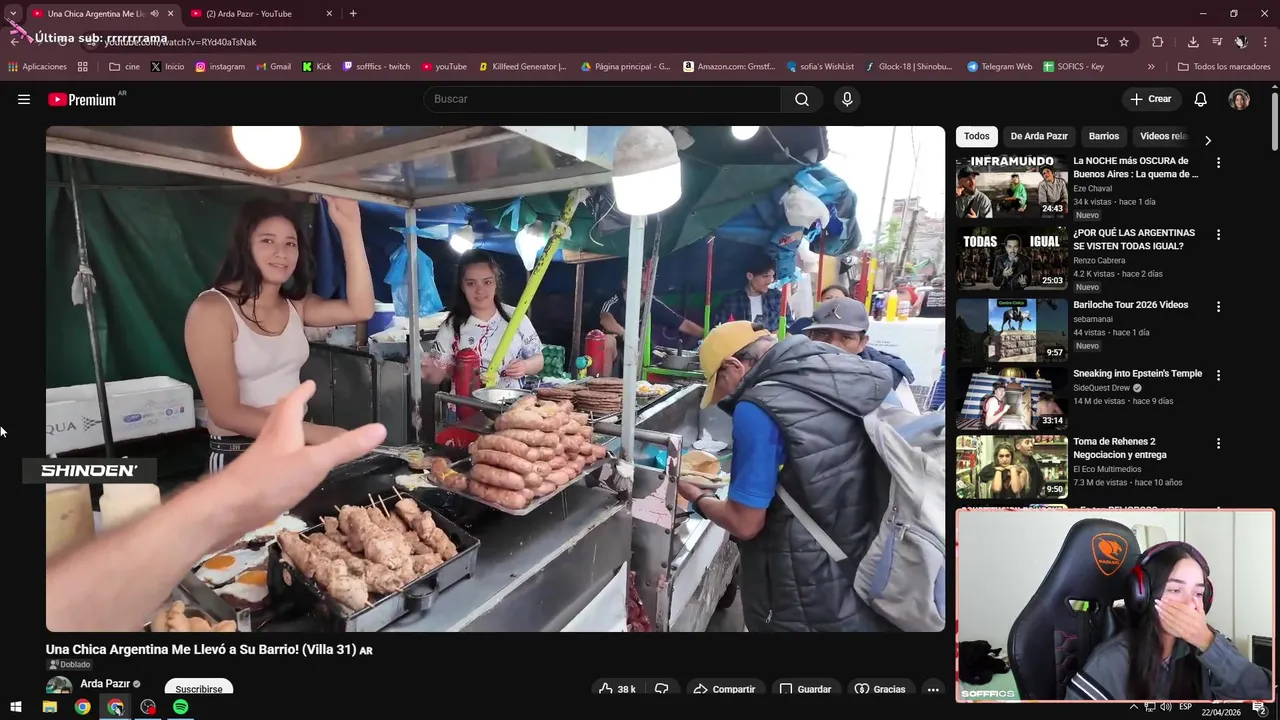1280x720 pixels.
Task: Open the INFRAMUNDO video thumbnail
Action: (1011, 187)
